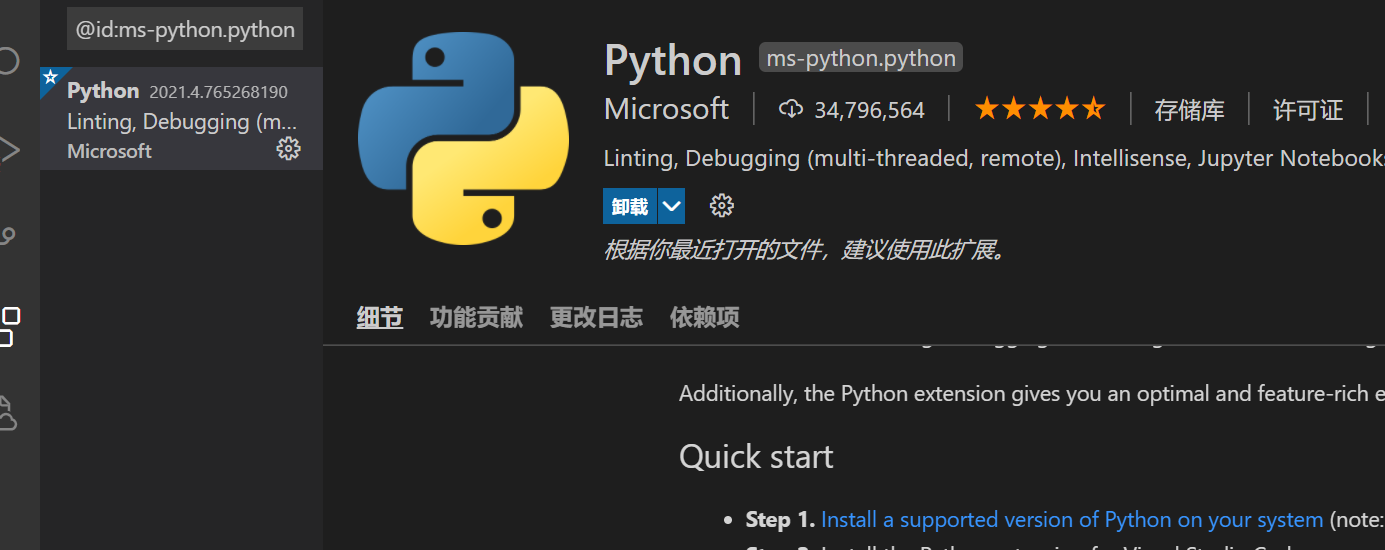Switch to the 更改日志 tab
The height and width of the screenshot is (550, 1385).
click(596, 318)
